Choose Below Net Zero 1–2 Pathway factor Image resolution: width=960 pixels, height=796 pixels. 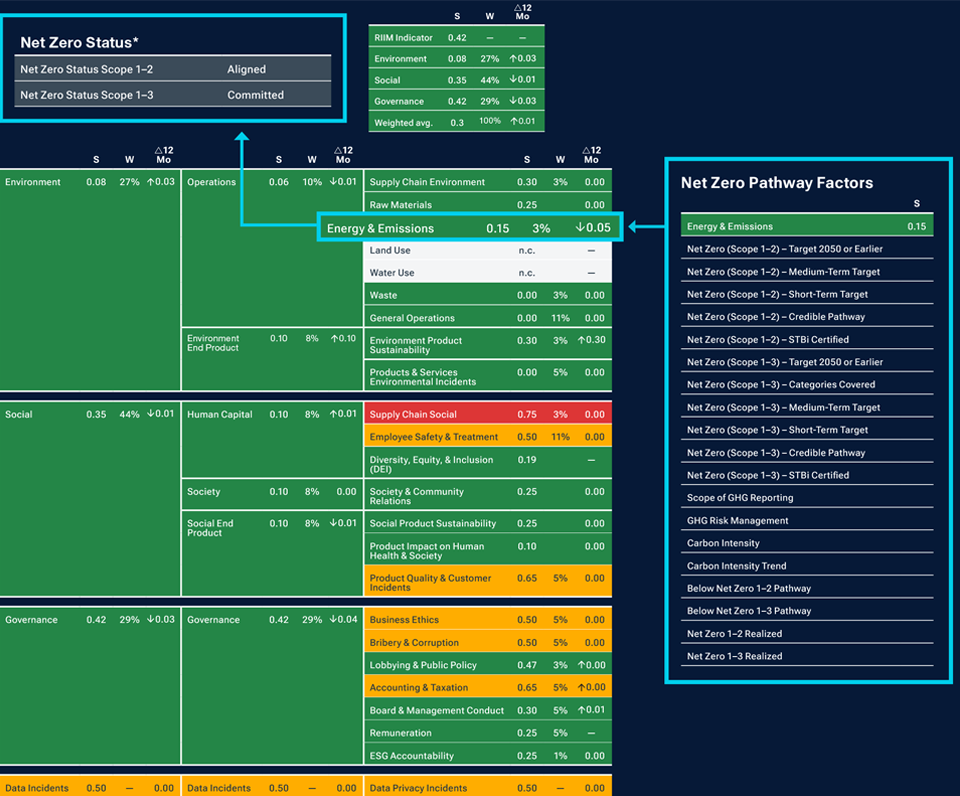[x=807, y=589]
